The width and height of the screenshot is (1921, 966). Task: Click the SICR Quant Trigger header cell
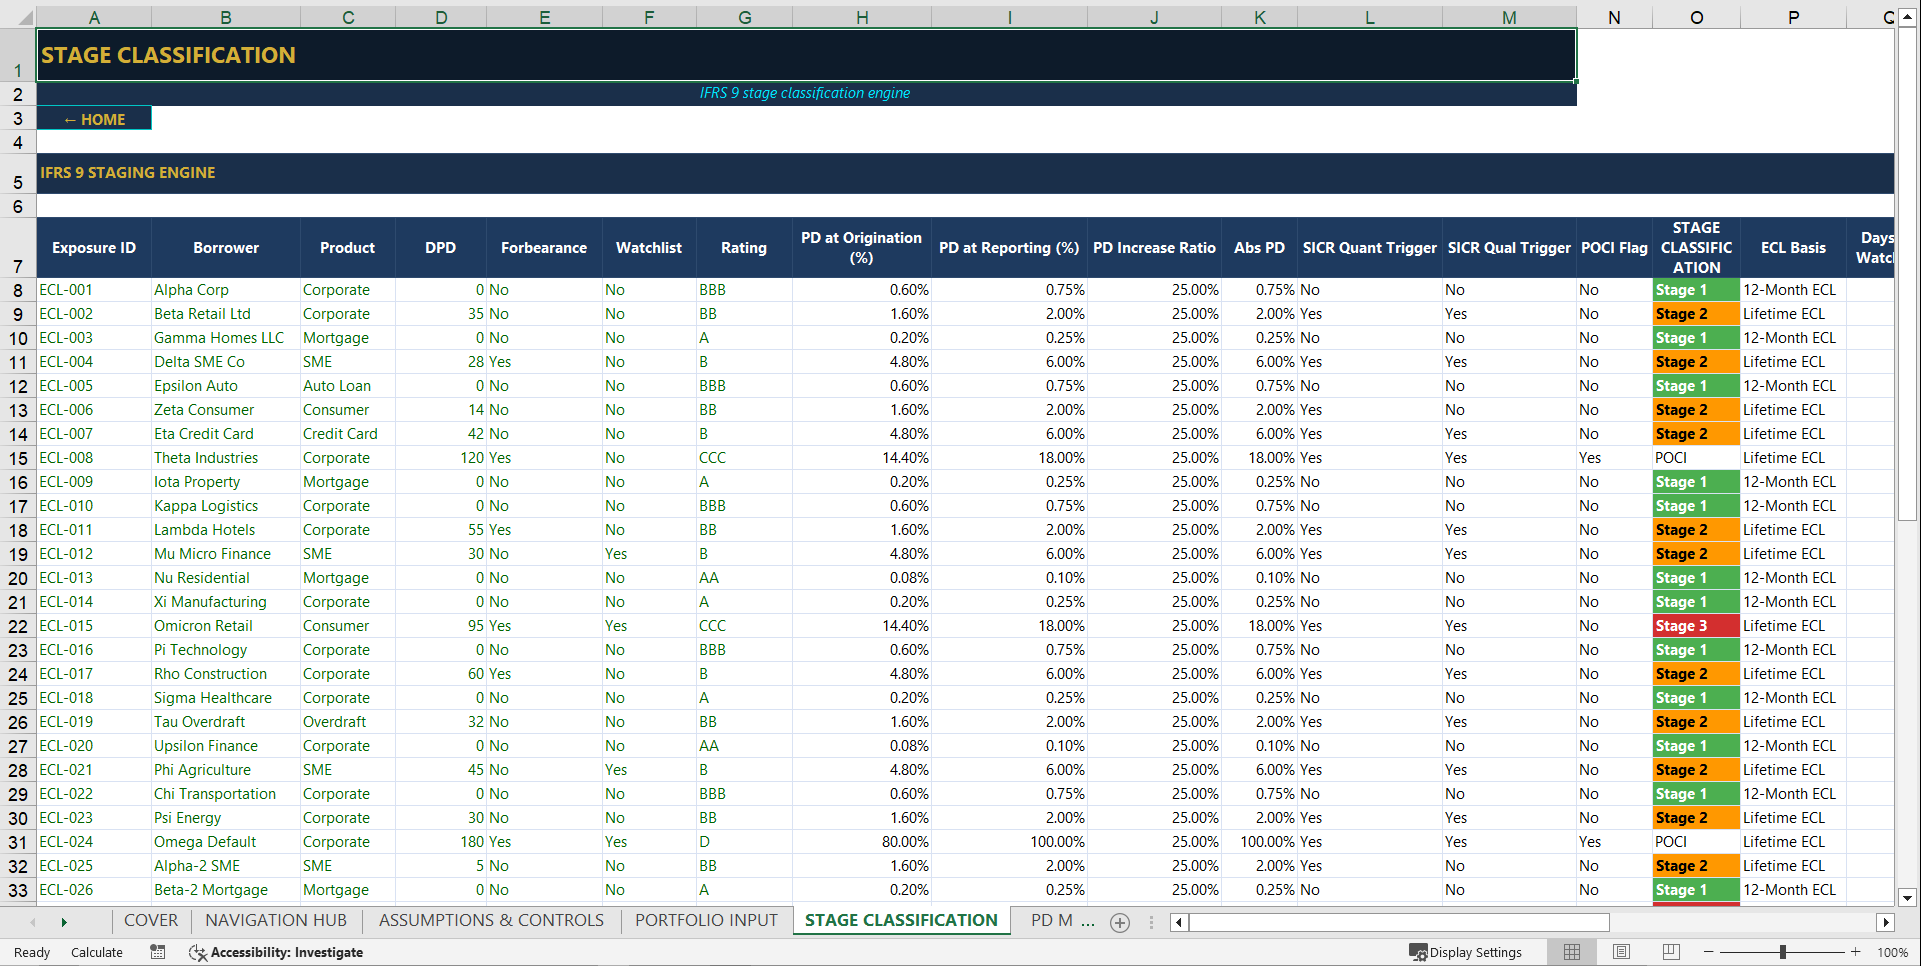click(1369, 248)
